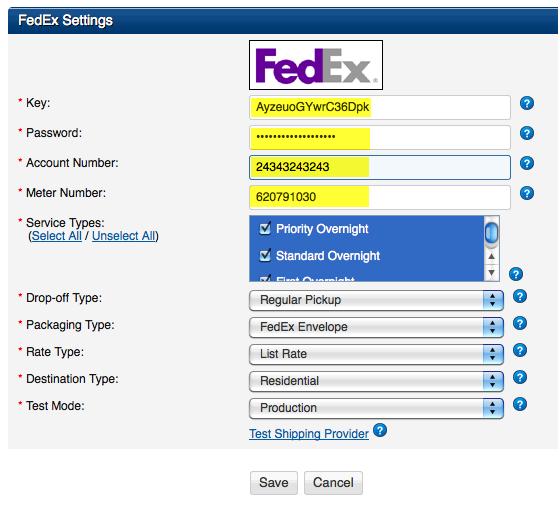This screenshot has height=510, width=558.
Task: Open help icon for Destination Type
Action: [520, 377]
